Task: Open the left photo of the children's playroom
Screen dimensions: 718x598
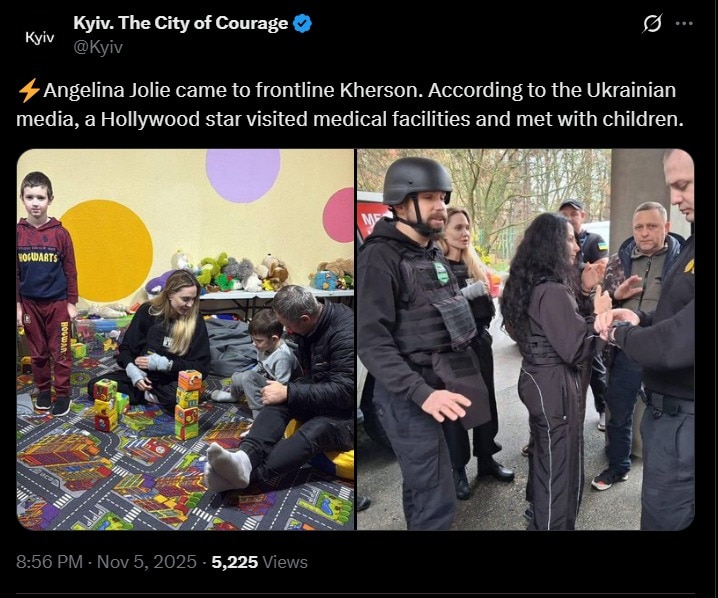Action: [x=185, y=339]
